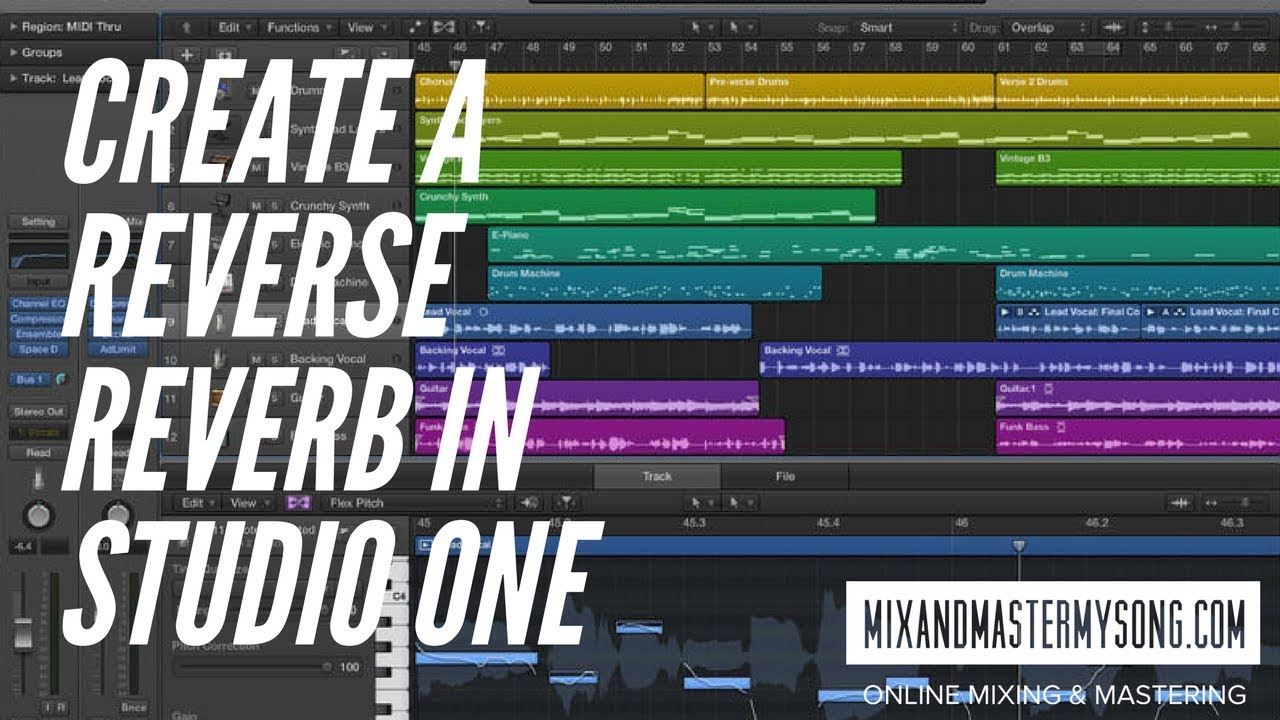This screenshot has width=1280, height=720.
Task: Switch to the Track tab in editor
Action: point(657,476)
